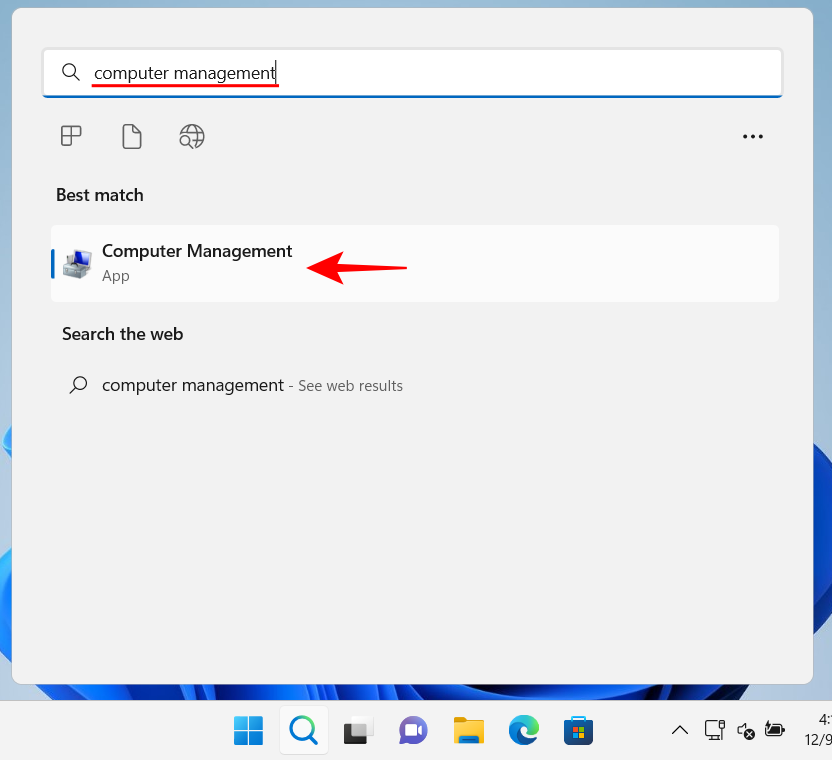This screenshot has width=832, height=760.
Task: Open the Start menu
Action: pyautogui.click(x=248, y=730)
